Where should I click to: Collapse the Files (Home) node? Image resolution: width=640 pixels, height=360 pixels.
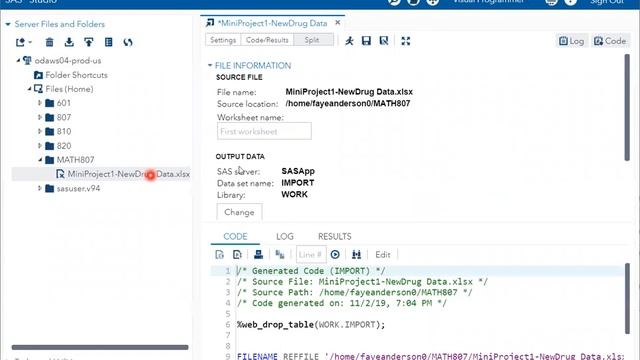point(29,89)
